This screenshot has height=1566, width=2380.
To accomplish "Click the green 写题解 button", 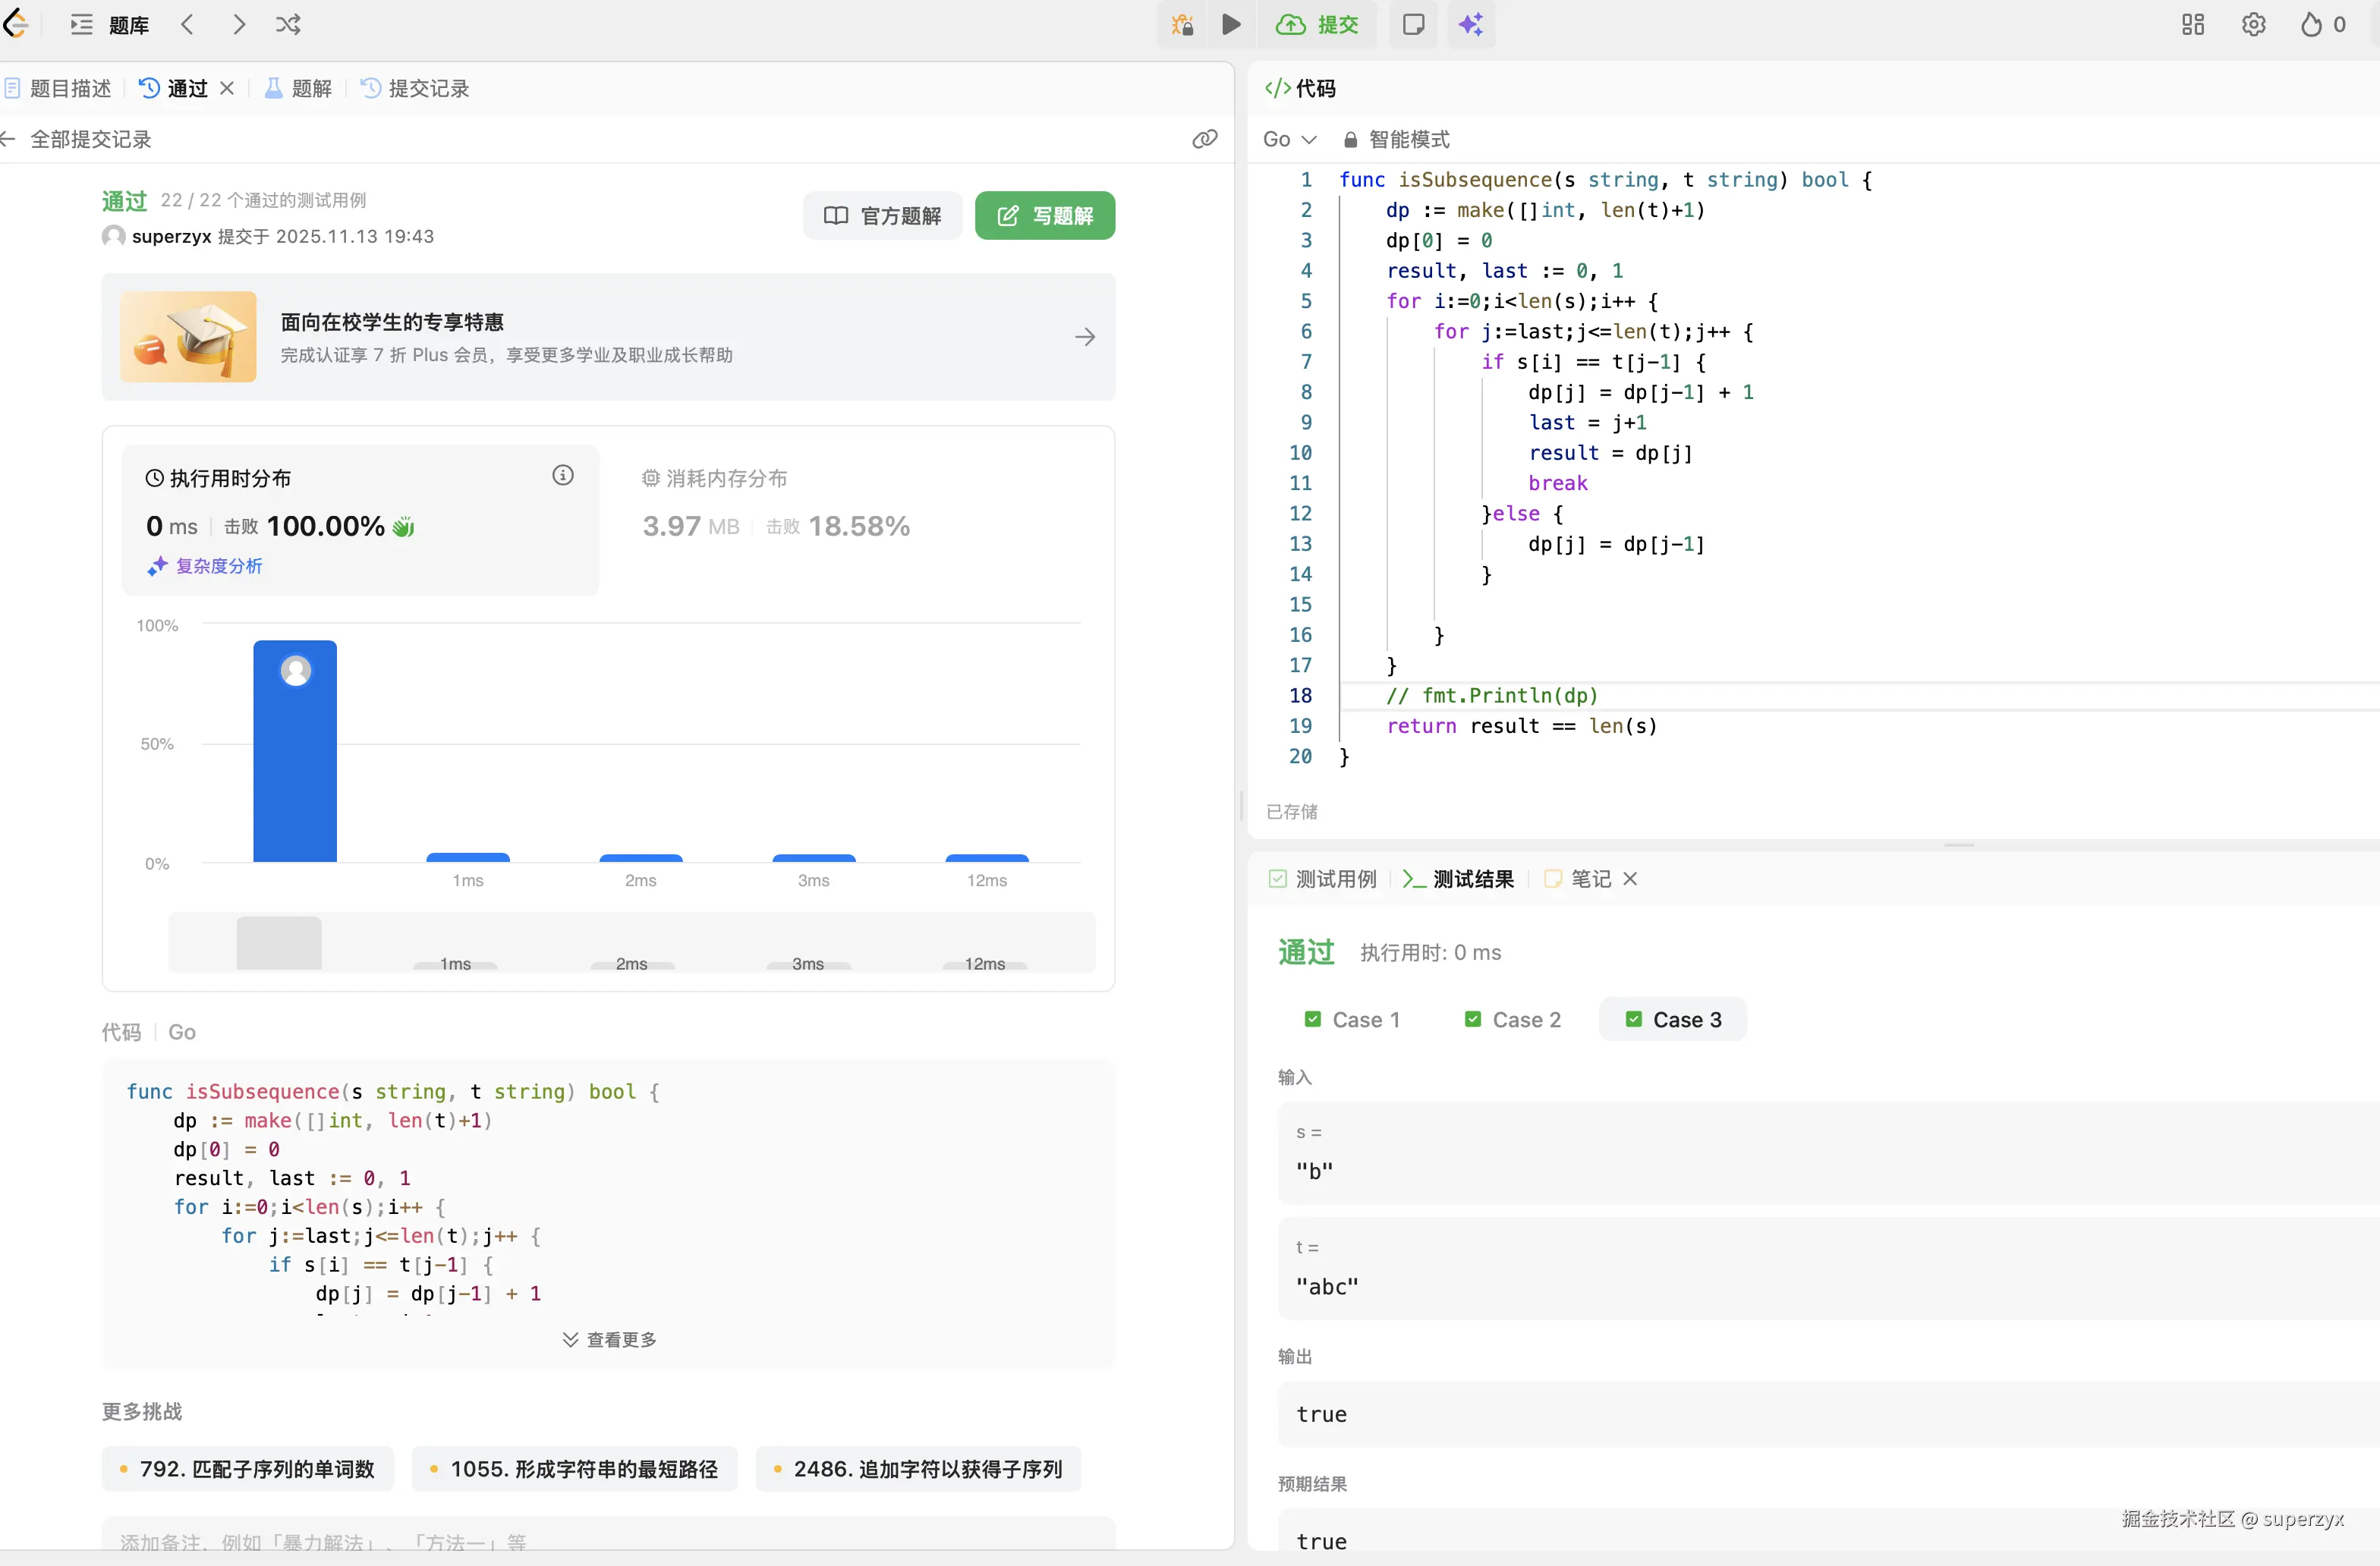I will point(1045,216).
